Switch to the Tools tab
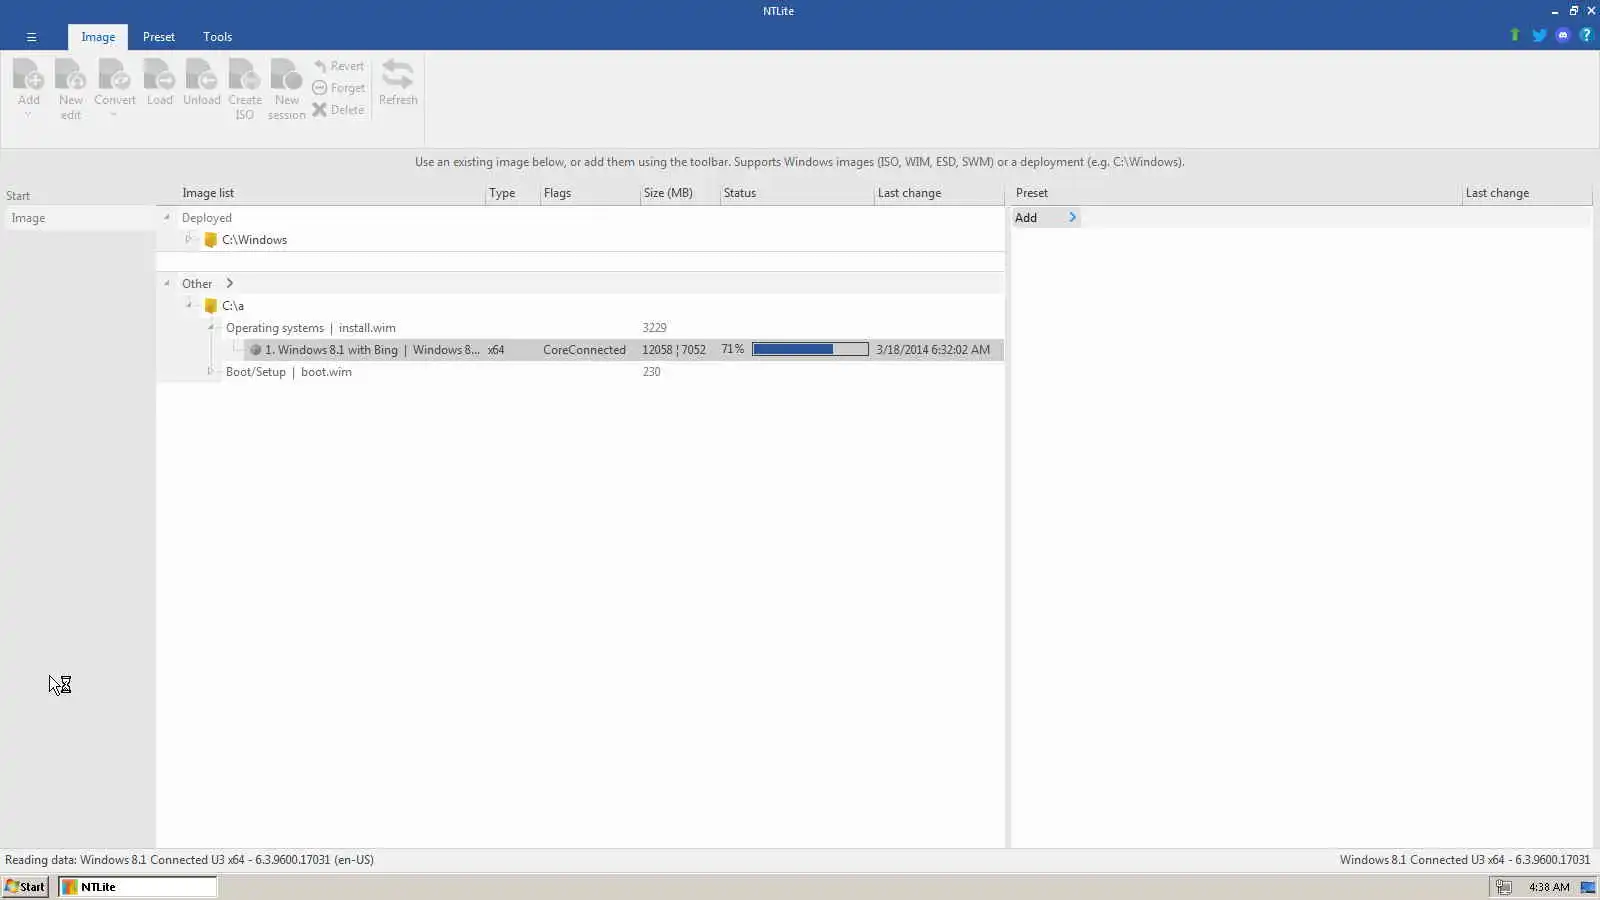 click(217, 37)
